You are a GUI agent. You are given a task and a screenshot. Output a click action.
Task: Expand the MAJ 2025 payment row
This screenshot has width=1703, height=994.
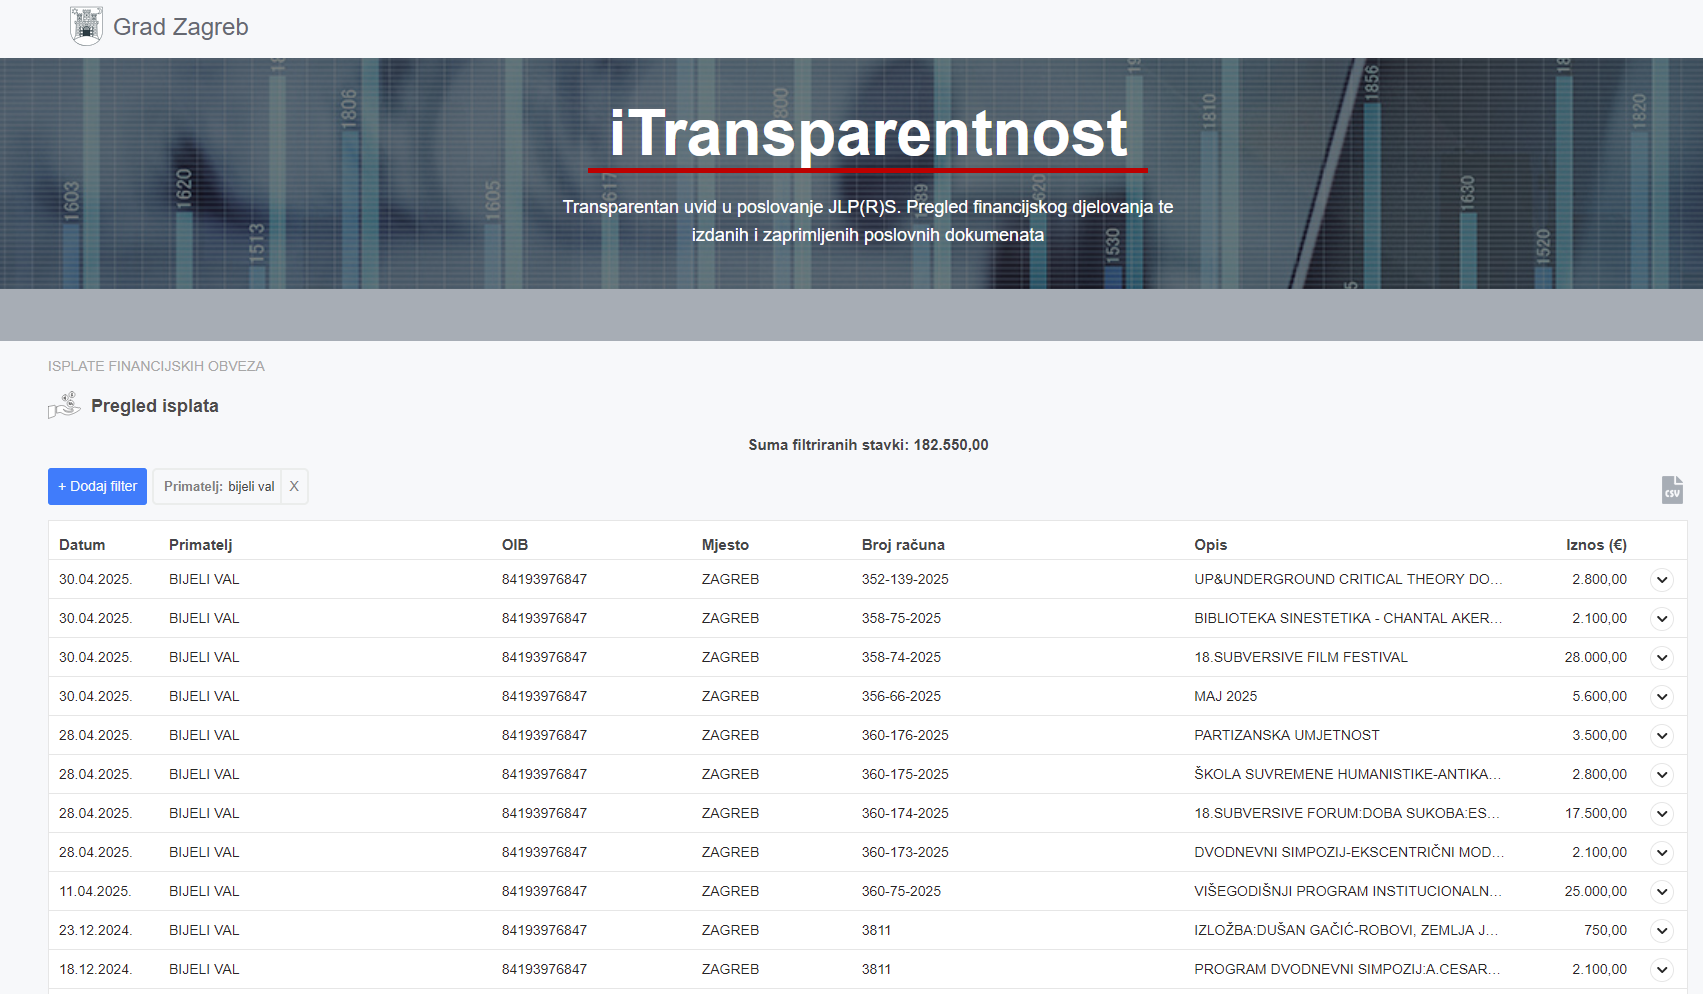click(x=1662, y=697)
